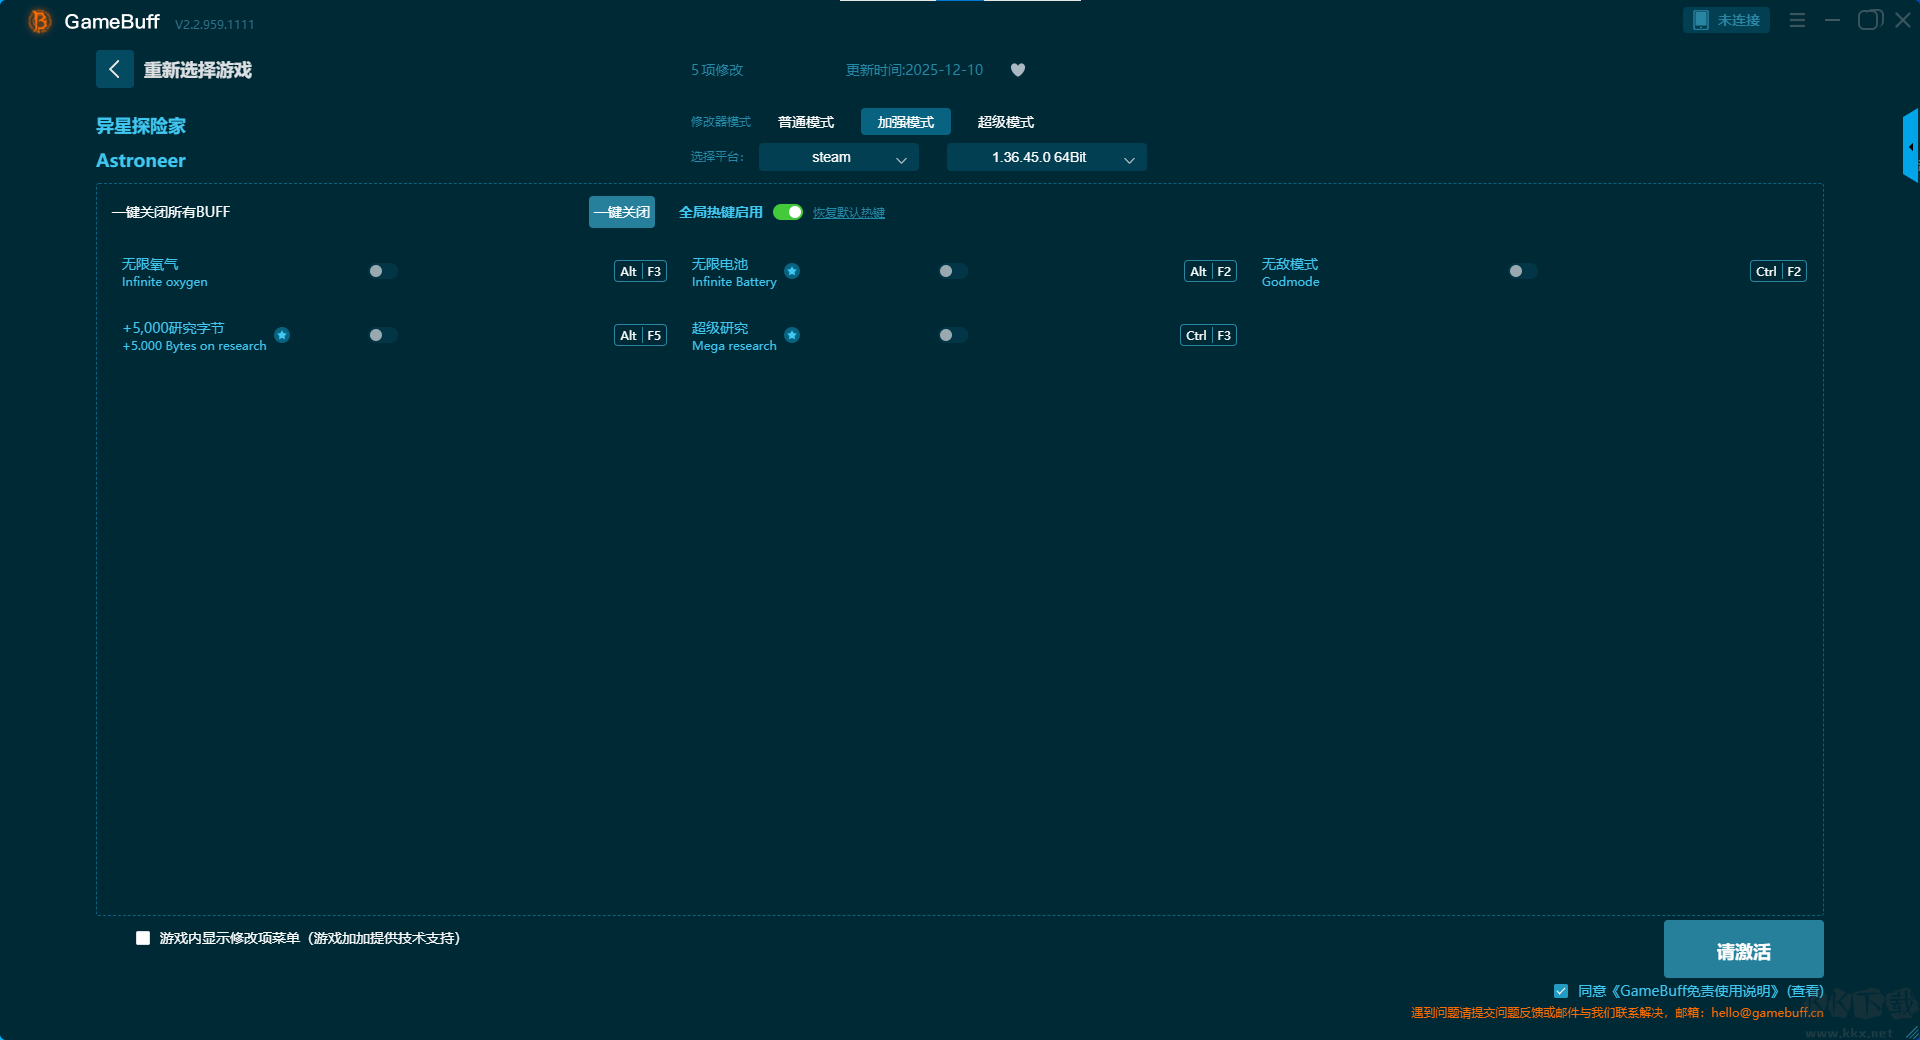1920x1040 pixels.
Task: Click the 请激活 activation button
Action: [x=1743, y=949]
